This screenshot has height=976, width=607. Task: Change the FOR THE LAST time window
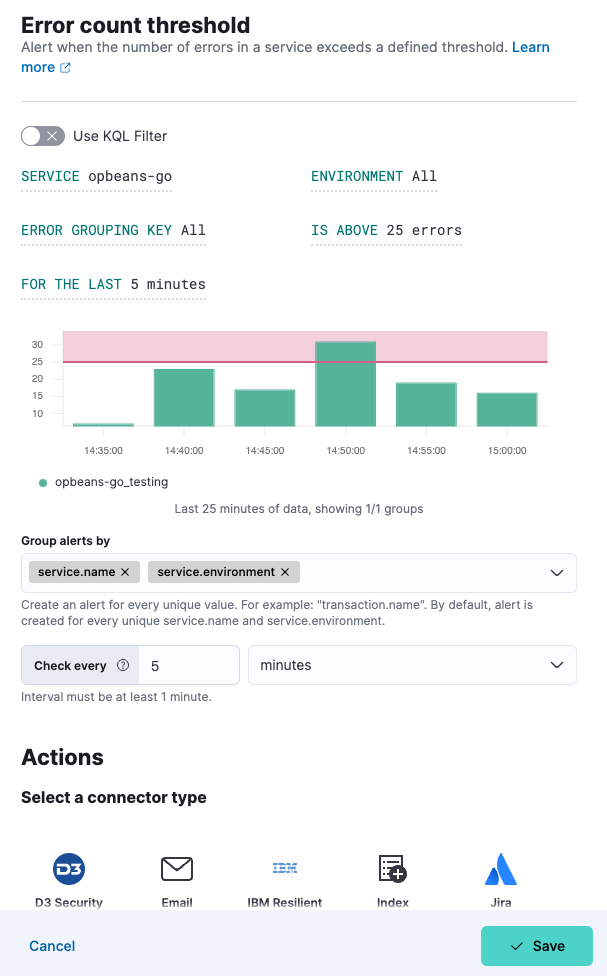[113, 284]
